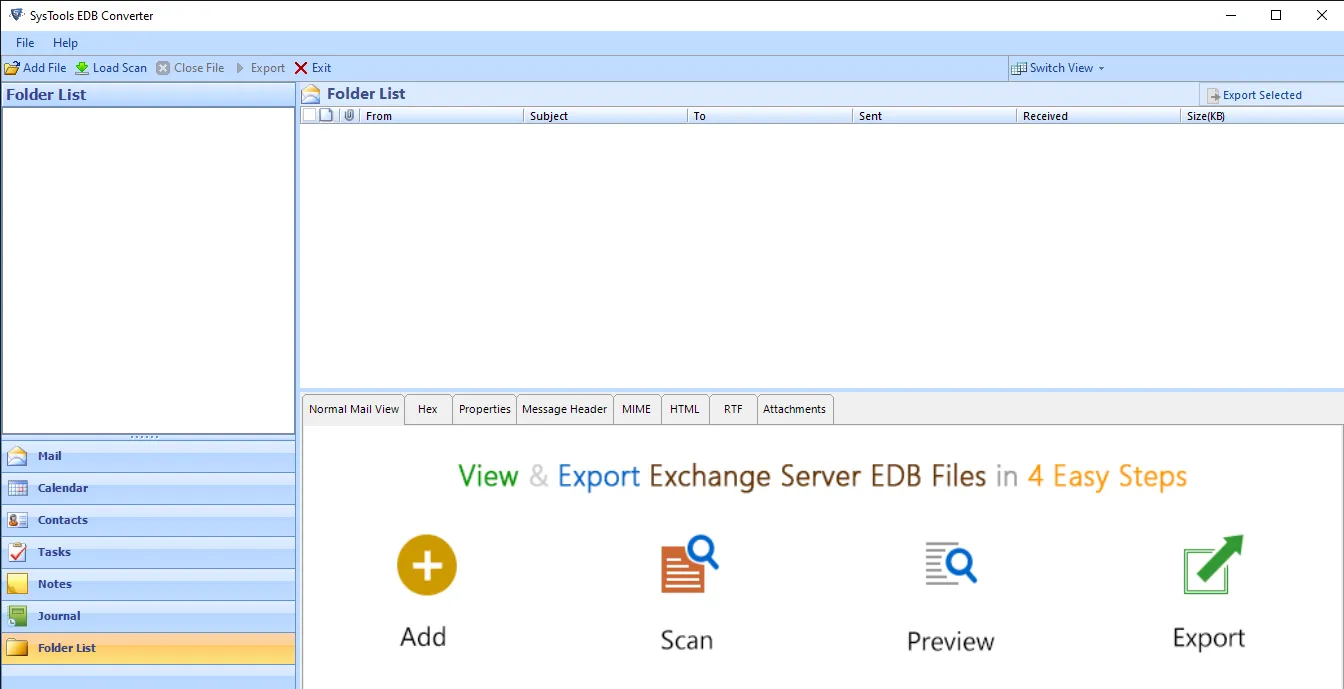Click the Add File toolbar icon
The height and width of the screenshot is (689, 1344).
click(12, 68)
